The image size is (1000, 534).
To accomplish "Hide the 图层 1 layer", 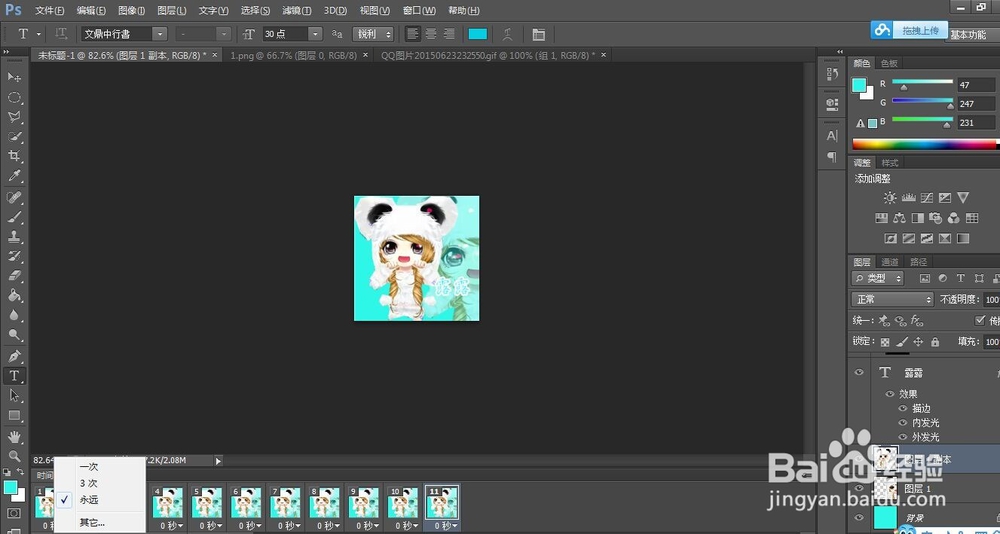I will pos(859,488).
